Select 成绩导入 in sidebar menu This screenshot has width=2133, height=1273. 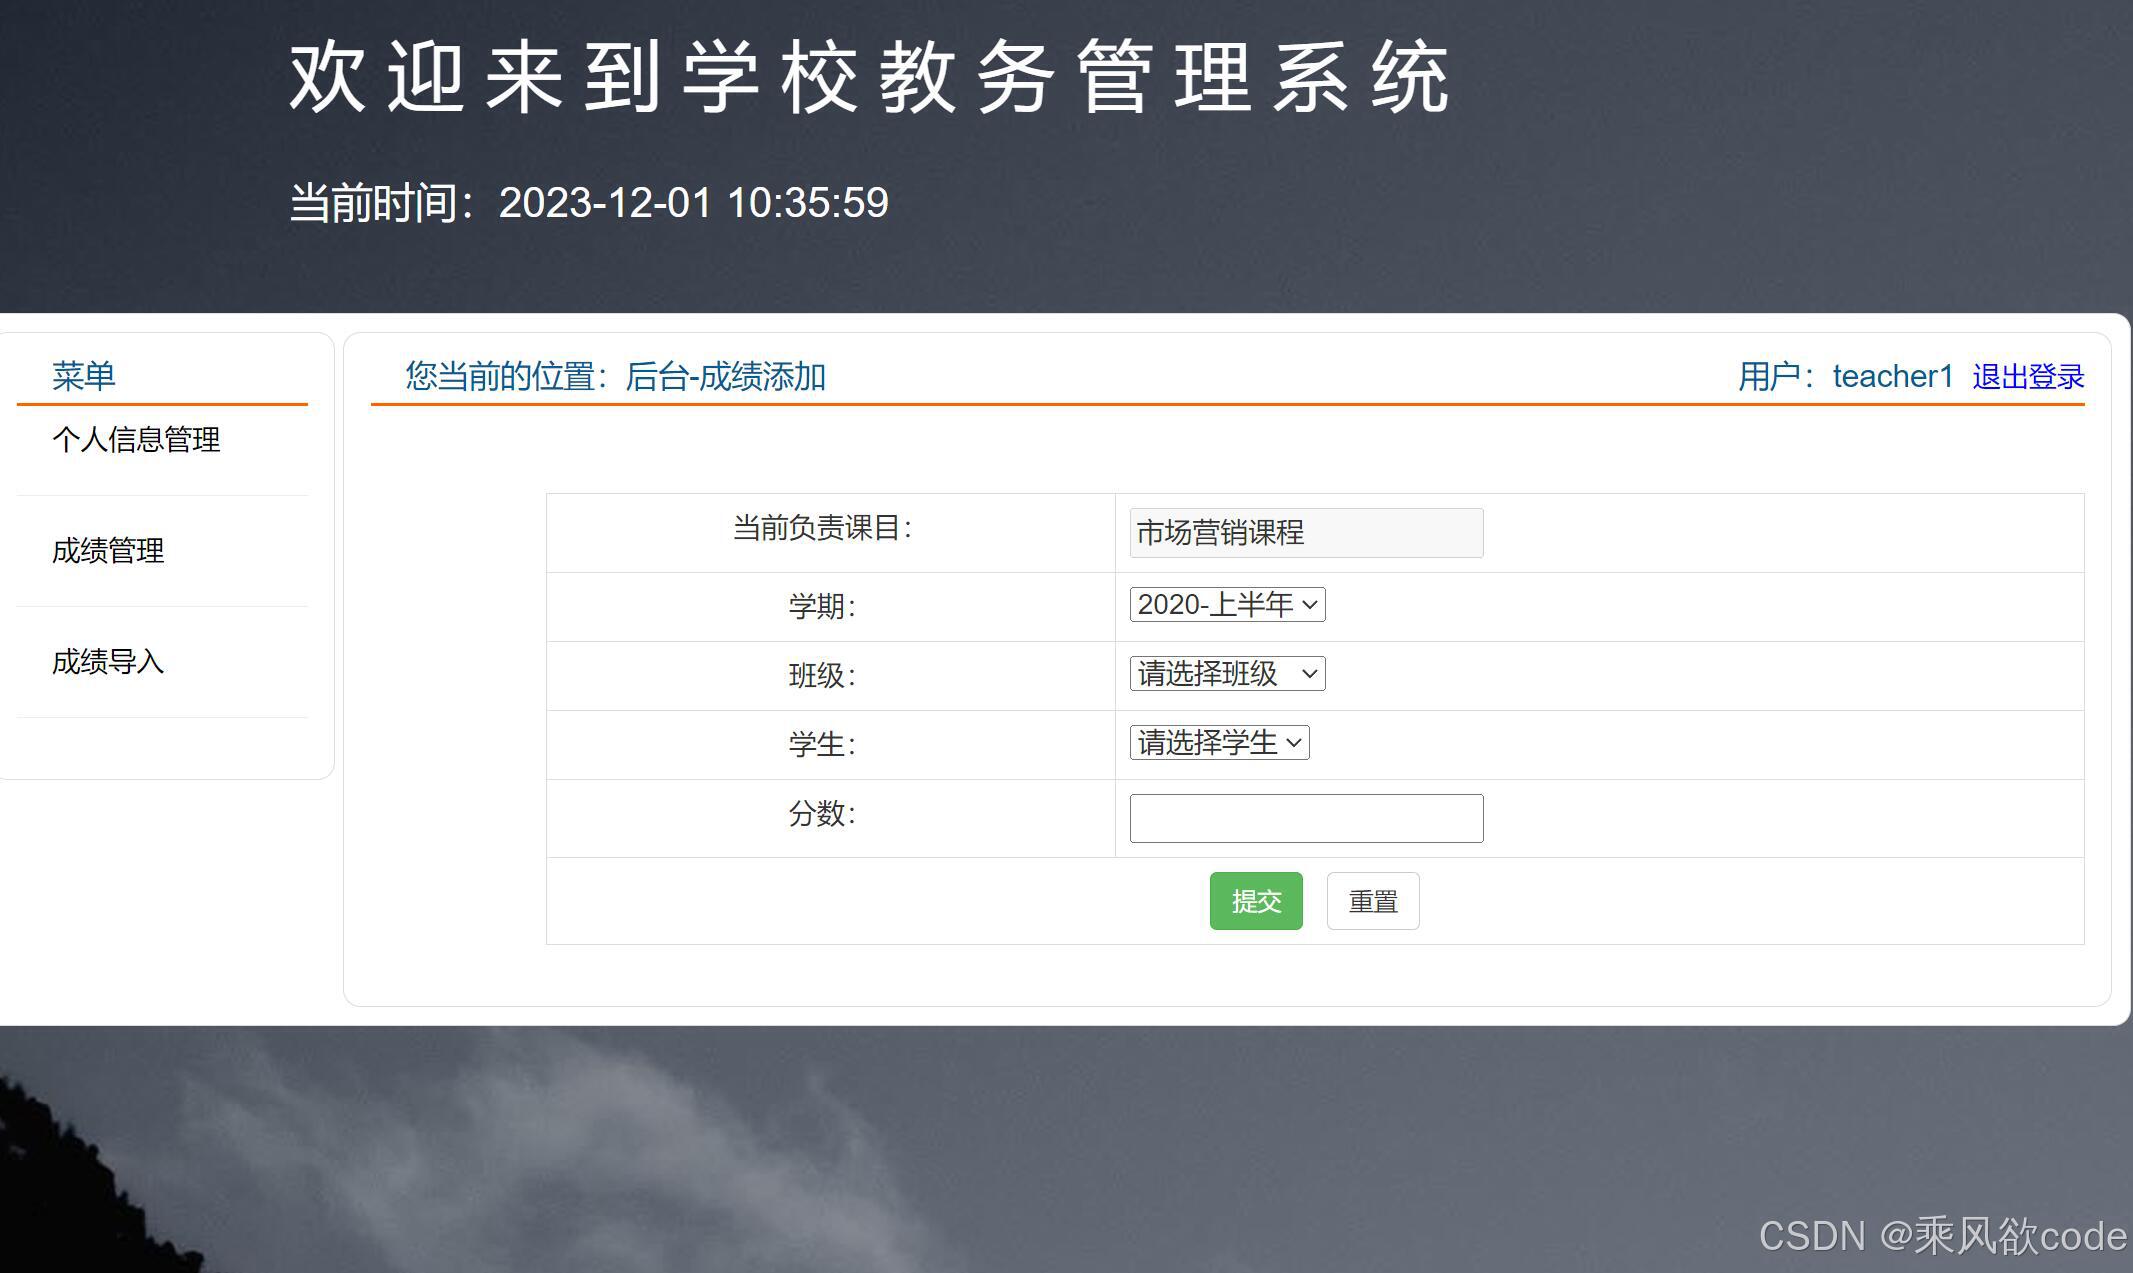point(108,662)
